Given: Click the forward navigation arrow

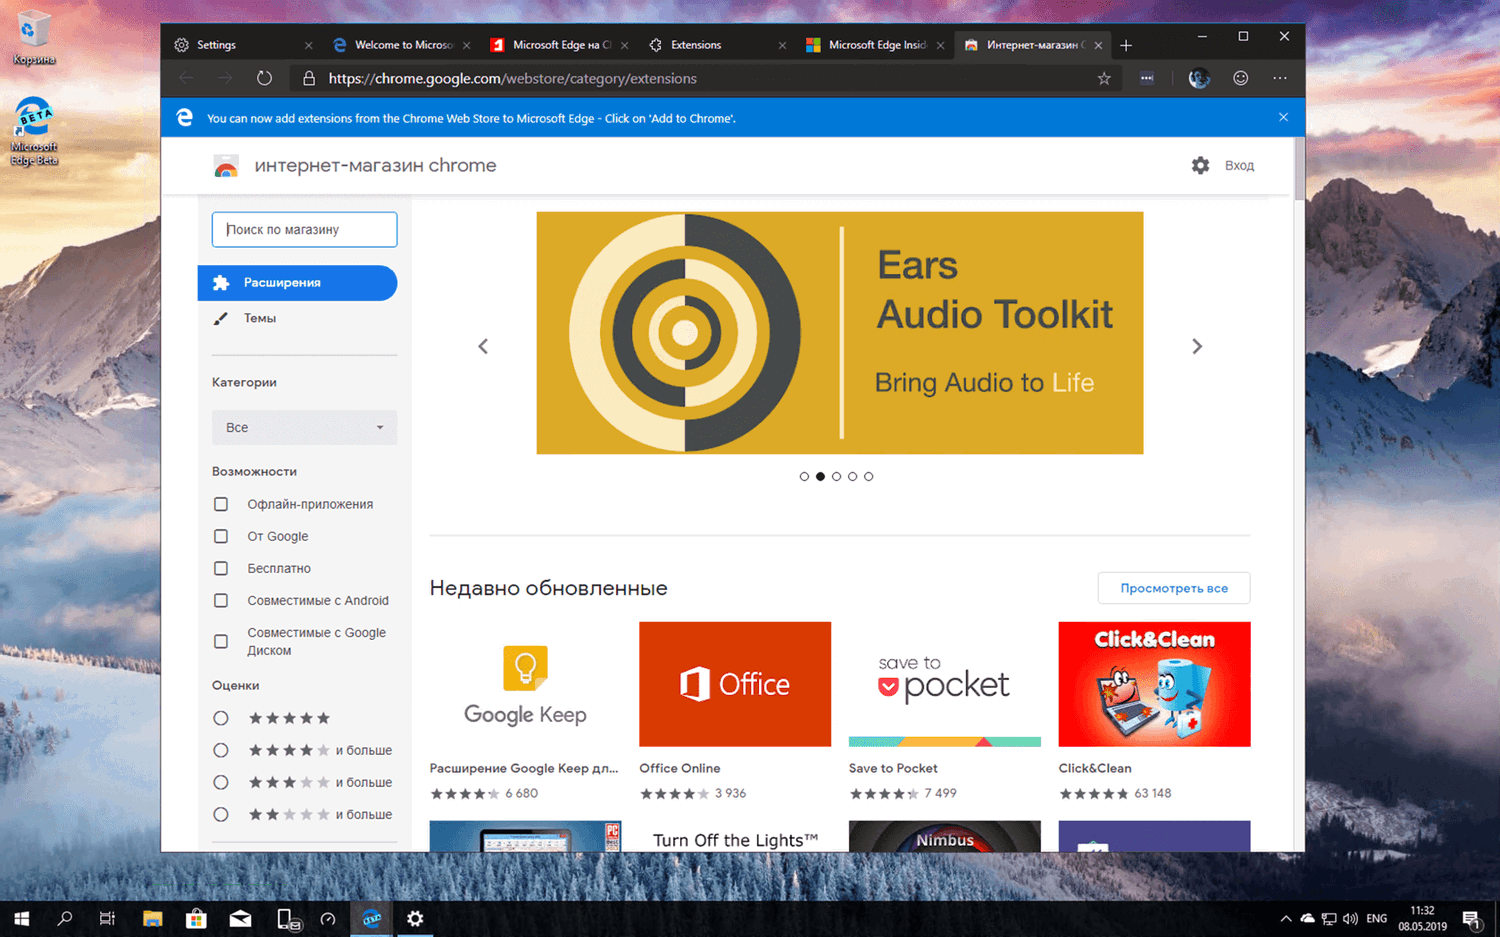Looking at the screenshot, I should point(225,78).
